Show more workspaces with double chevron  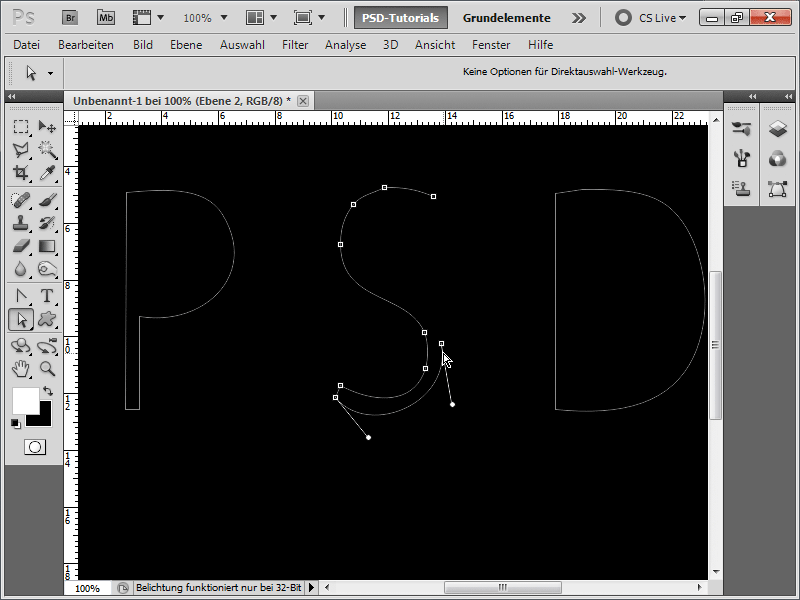[x=579, y=18]
